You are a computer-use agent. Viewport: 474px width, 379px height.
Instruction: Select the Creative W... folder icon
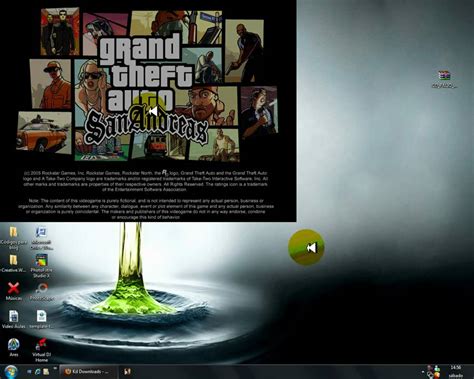pos(13,263)
